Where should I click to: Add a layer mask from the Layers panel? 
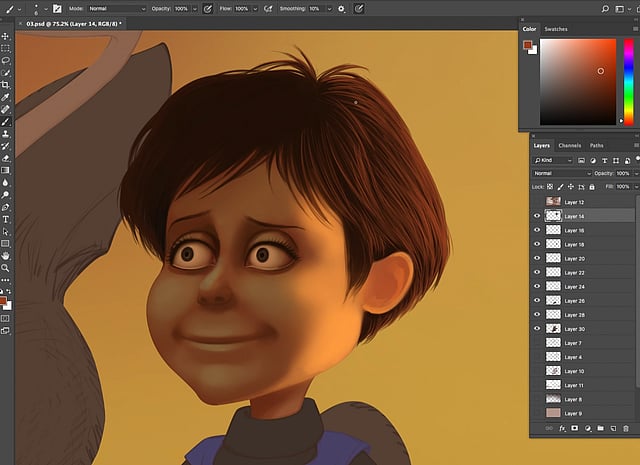[x=575, y=428]
